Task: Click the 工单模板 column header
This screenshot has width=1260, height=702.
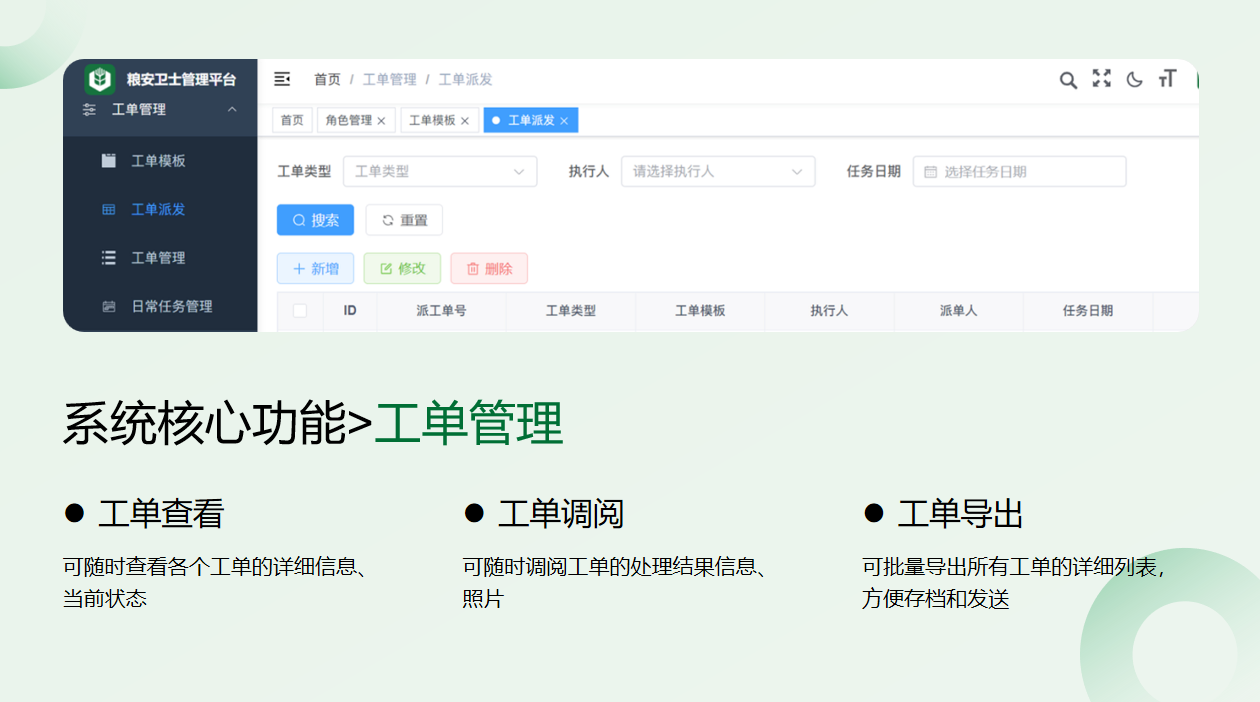Action: [700, 311]
